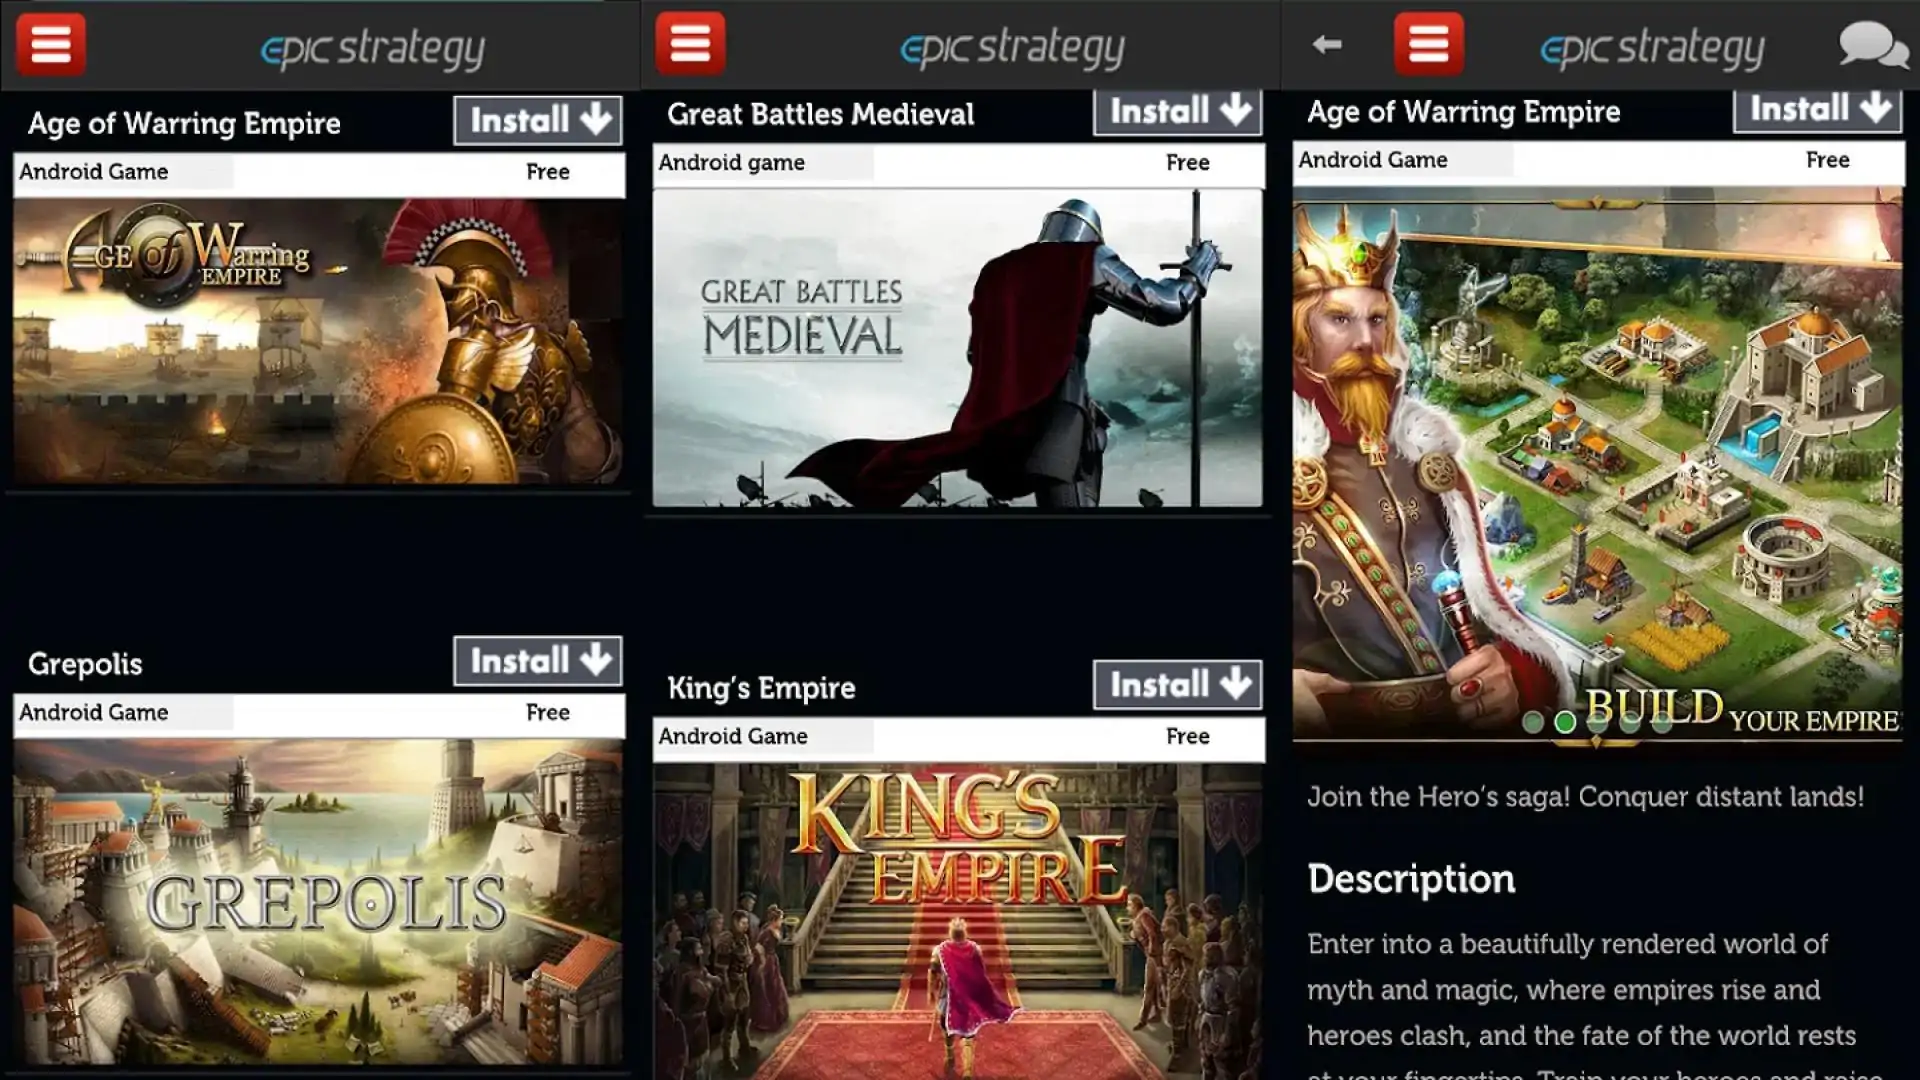
Task: Open the Grepolis banner image
Action: pos(319,901)
